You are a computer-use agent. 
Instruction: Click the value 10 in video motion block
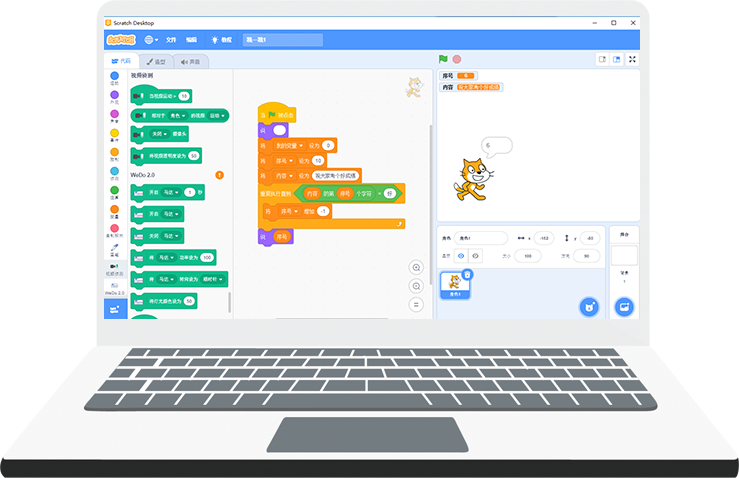pos(184,96)
